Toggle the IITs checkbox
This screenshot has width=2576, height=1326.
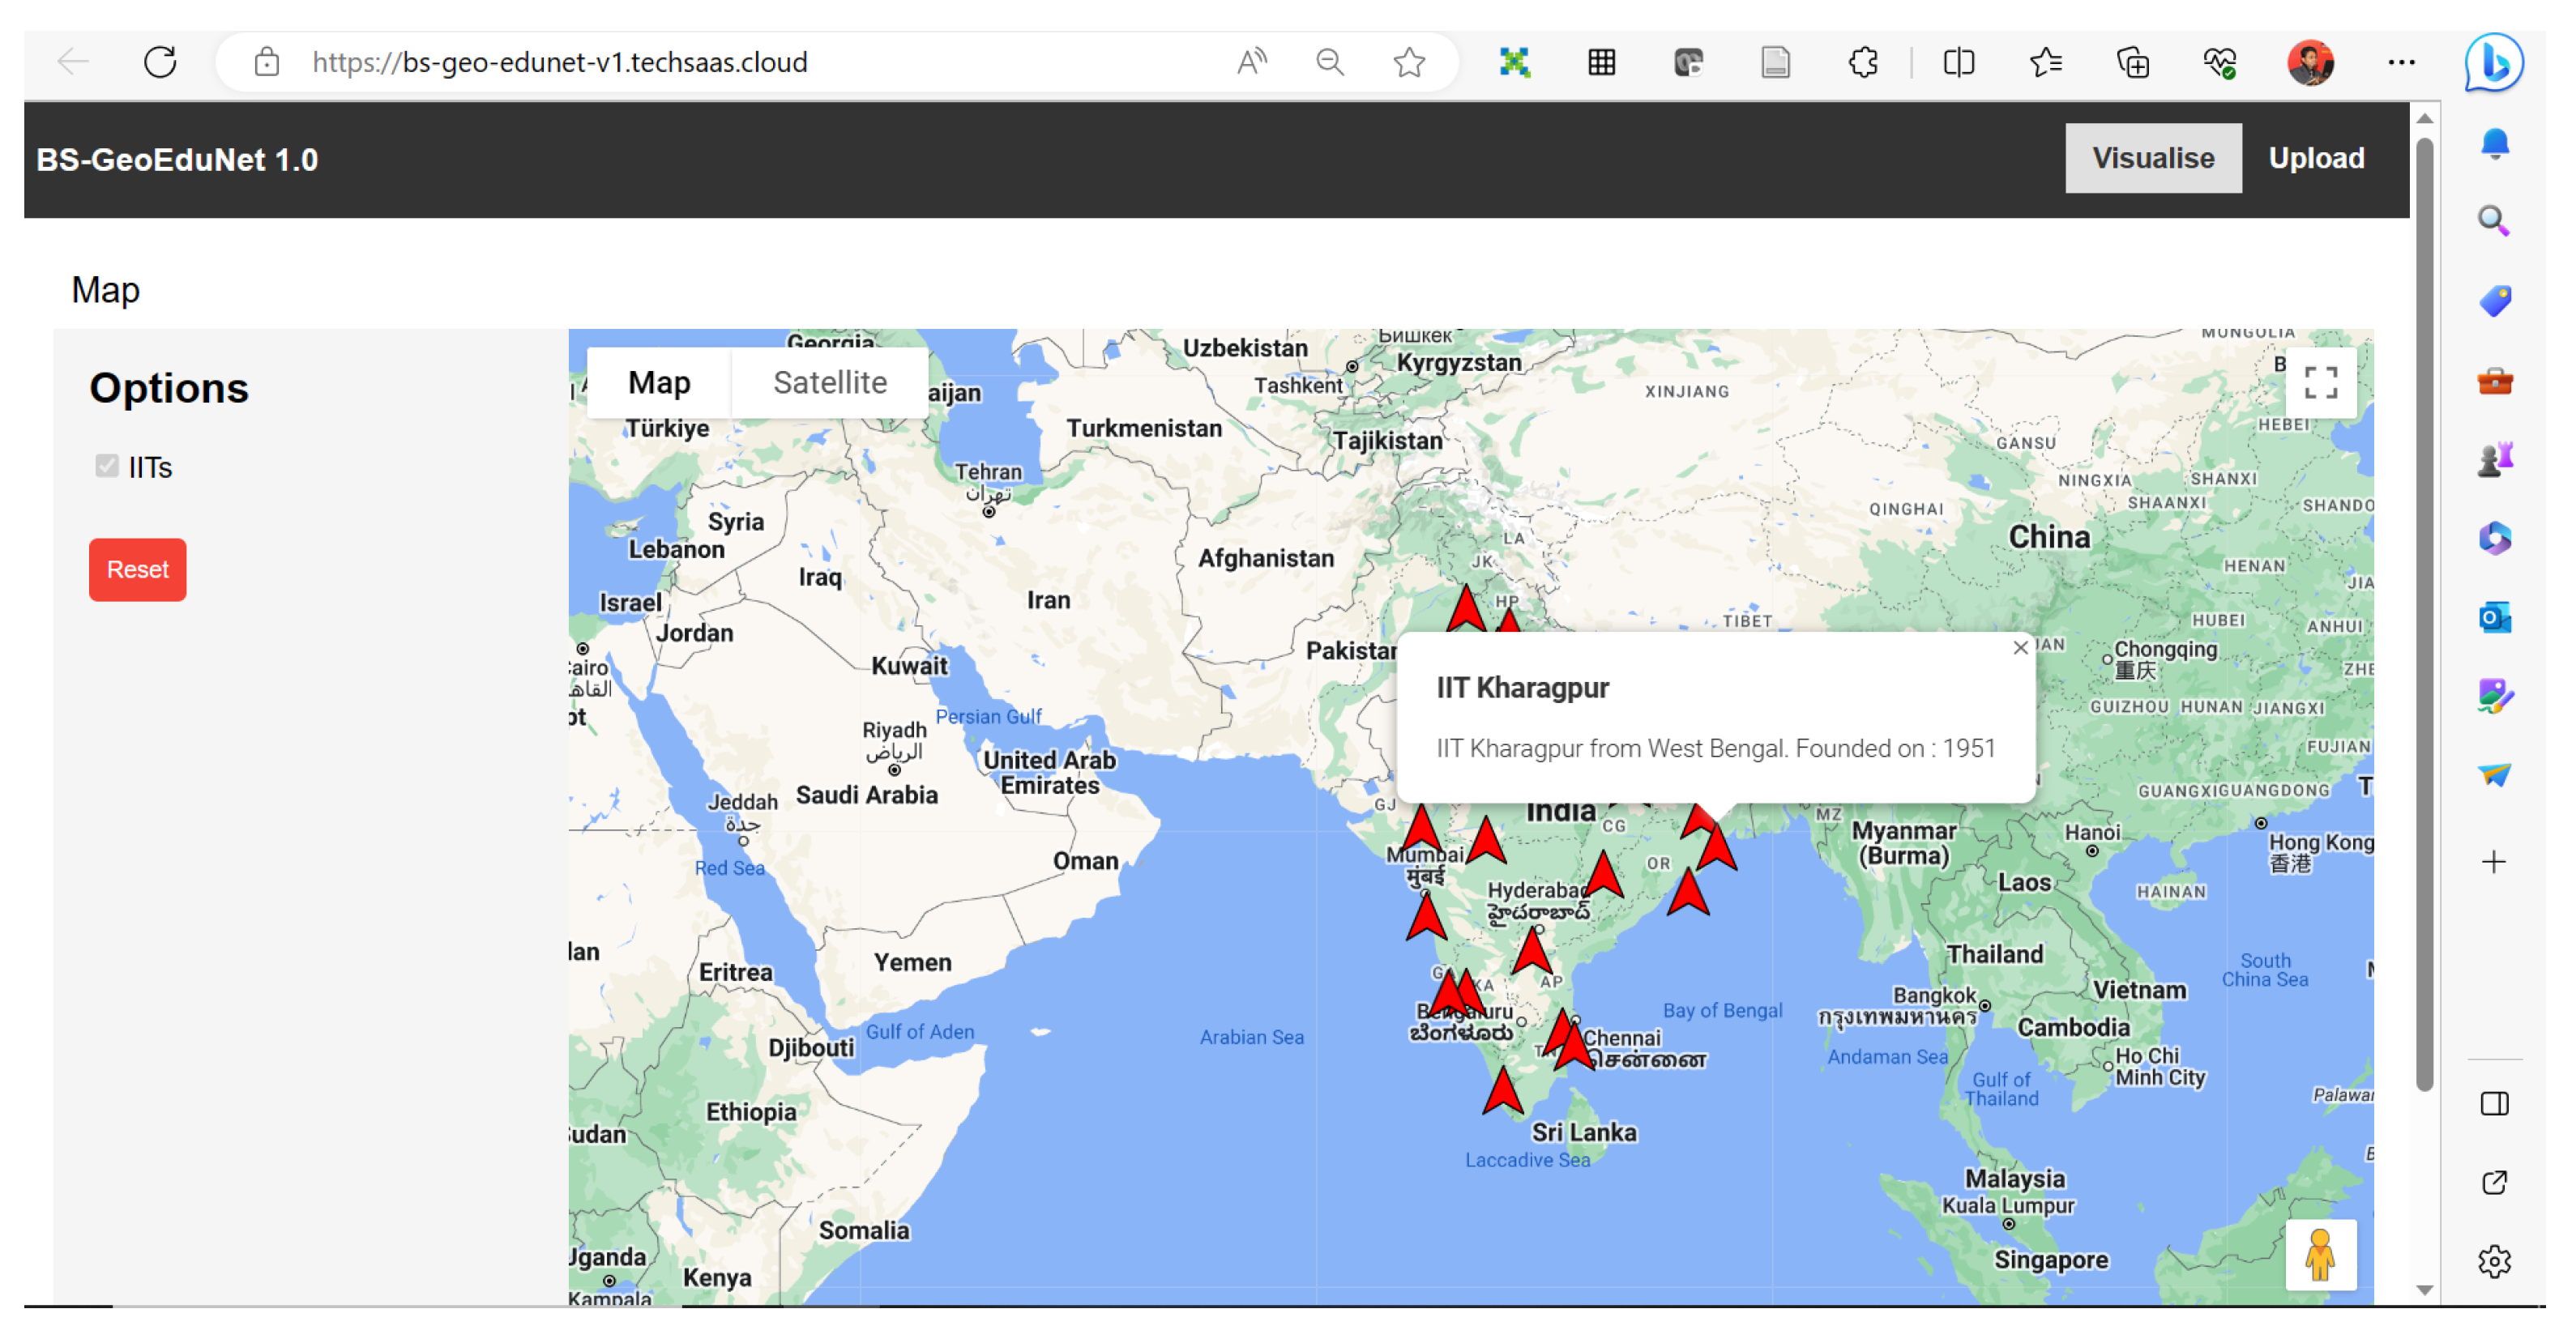pyautogui.click(x=107, y=466)
